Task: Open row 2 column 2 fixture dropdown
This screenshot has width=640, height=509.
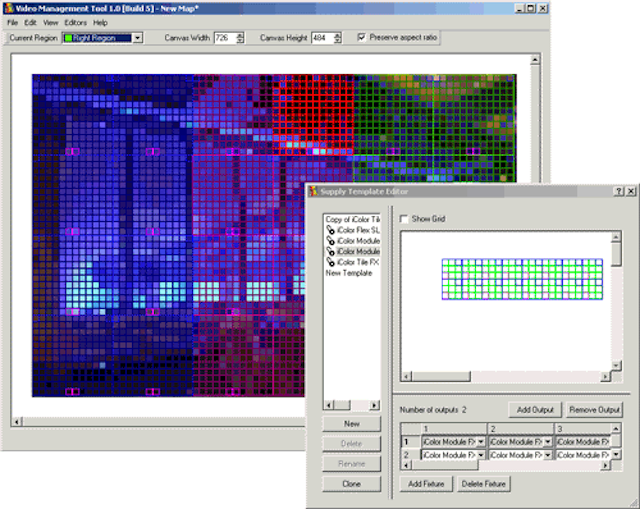Action: pyautogui.click(x=548, y=455)
